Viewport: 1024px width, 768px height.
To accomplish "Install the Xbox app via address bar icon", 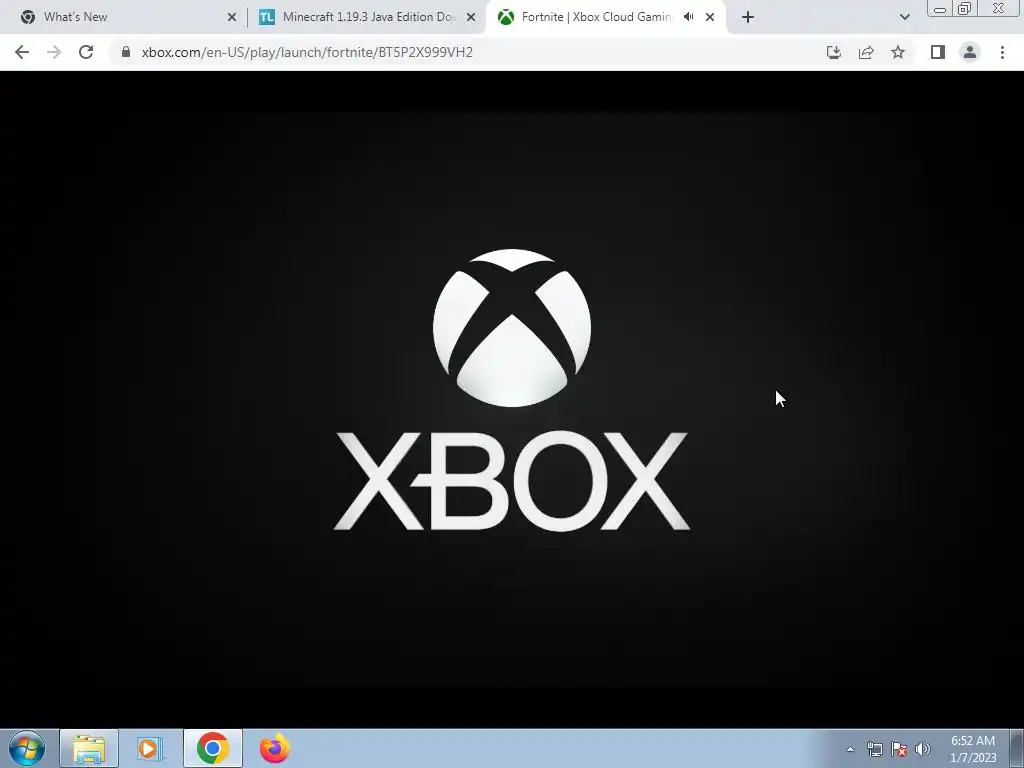I will point(834,52).
